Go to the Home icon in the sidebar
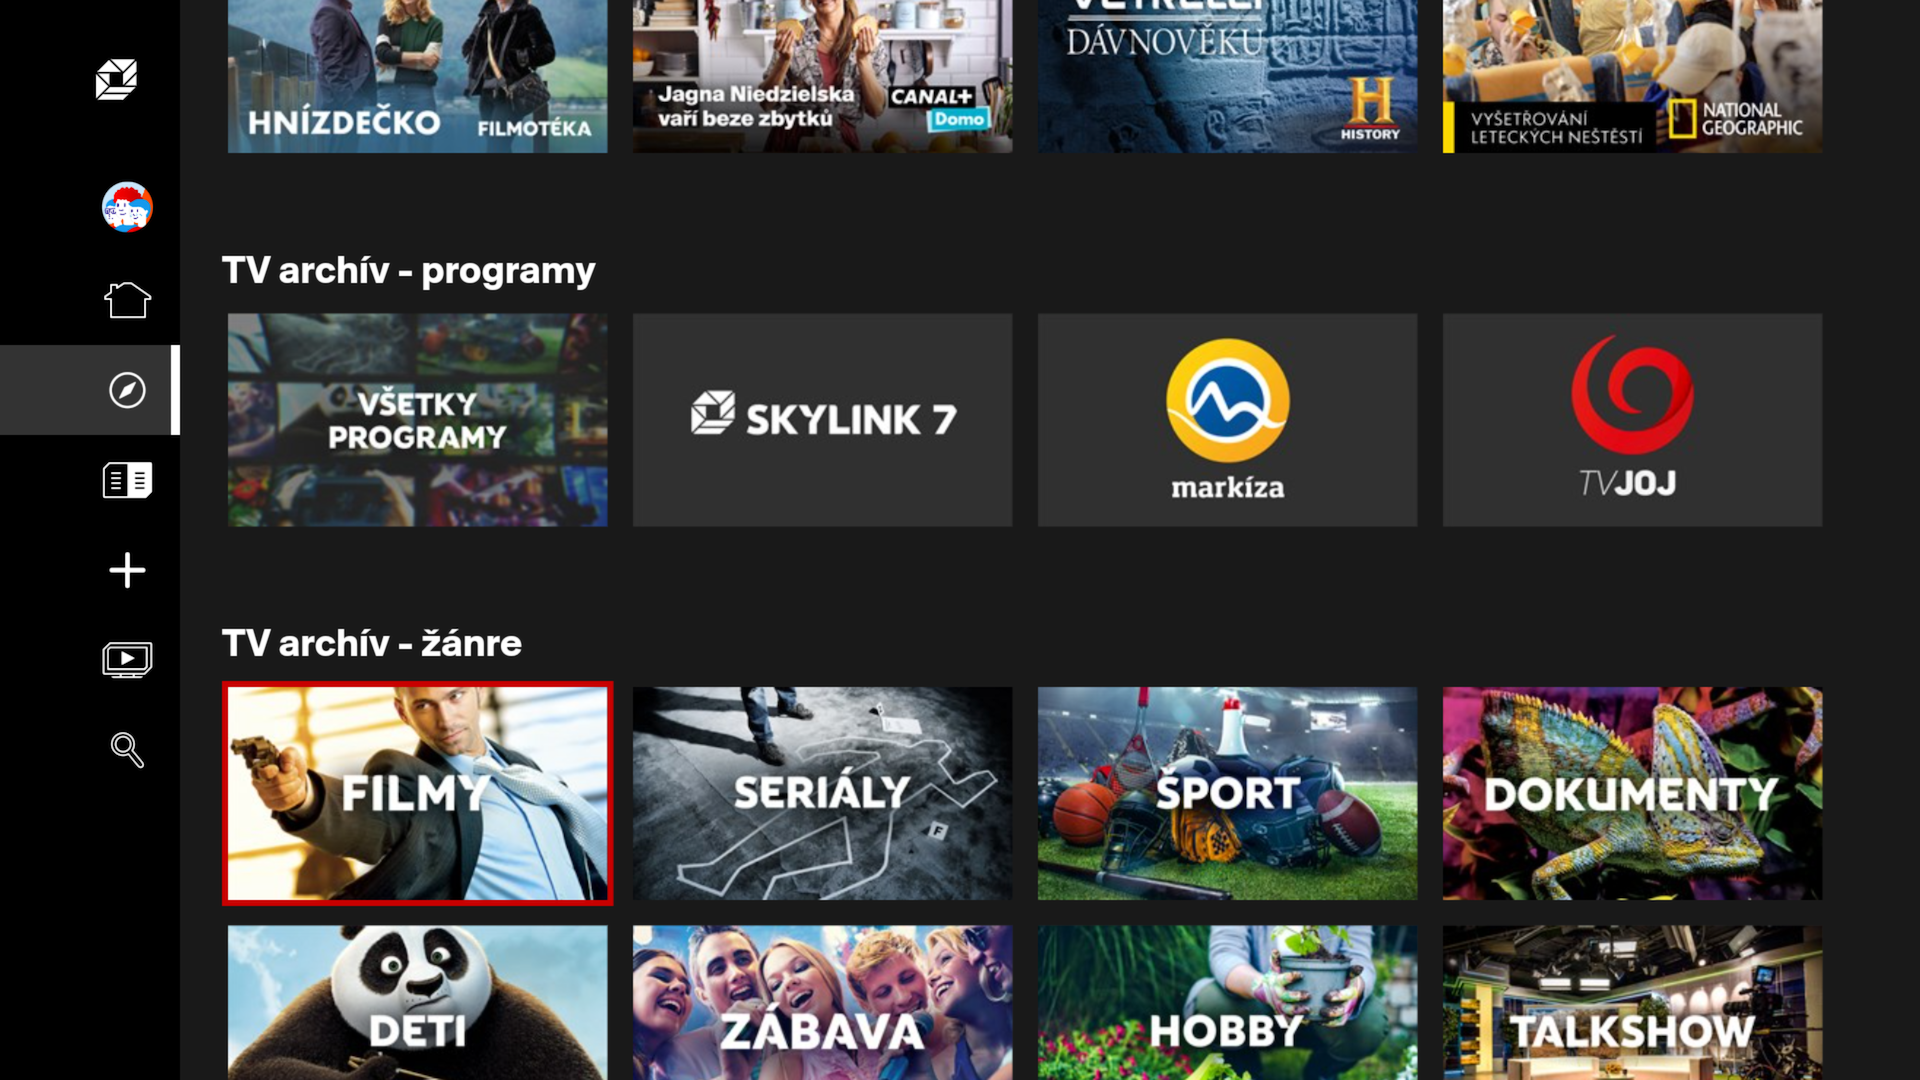 pos(128,298)
